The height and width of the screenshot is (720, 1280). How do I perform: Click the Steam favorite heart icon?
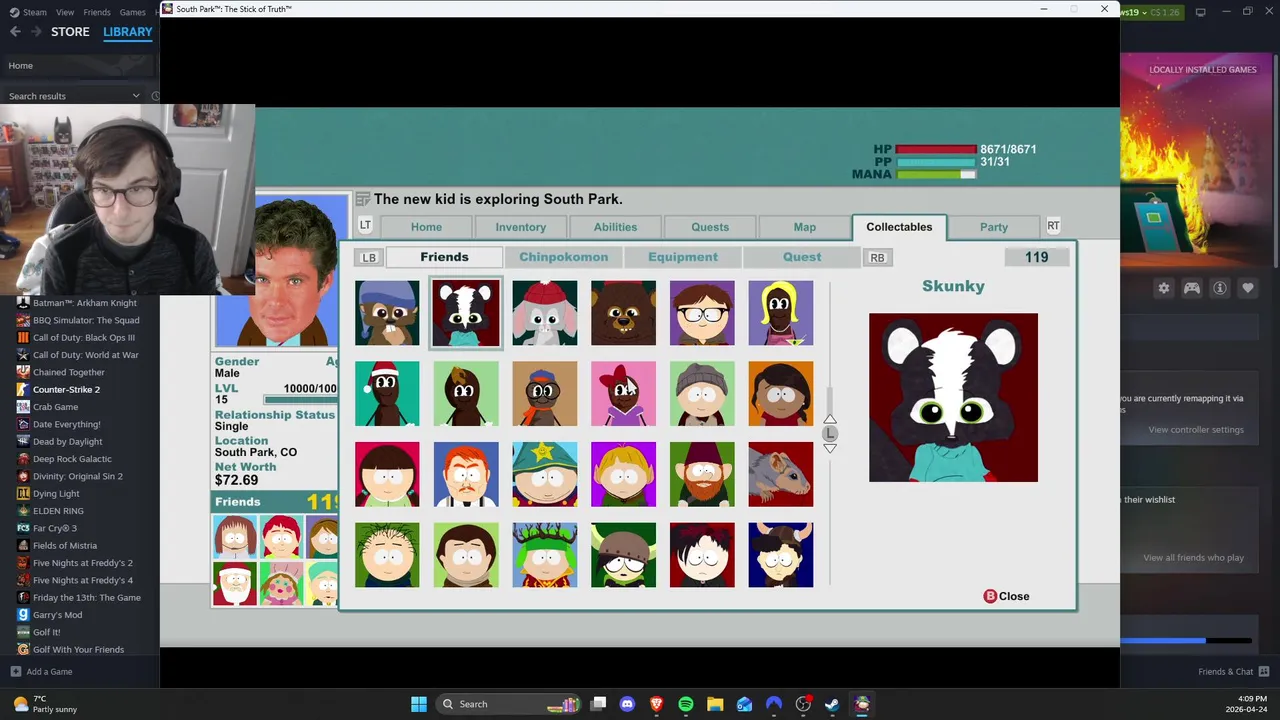tap(1248, 288)
